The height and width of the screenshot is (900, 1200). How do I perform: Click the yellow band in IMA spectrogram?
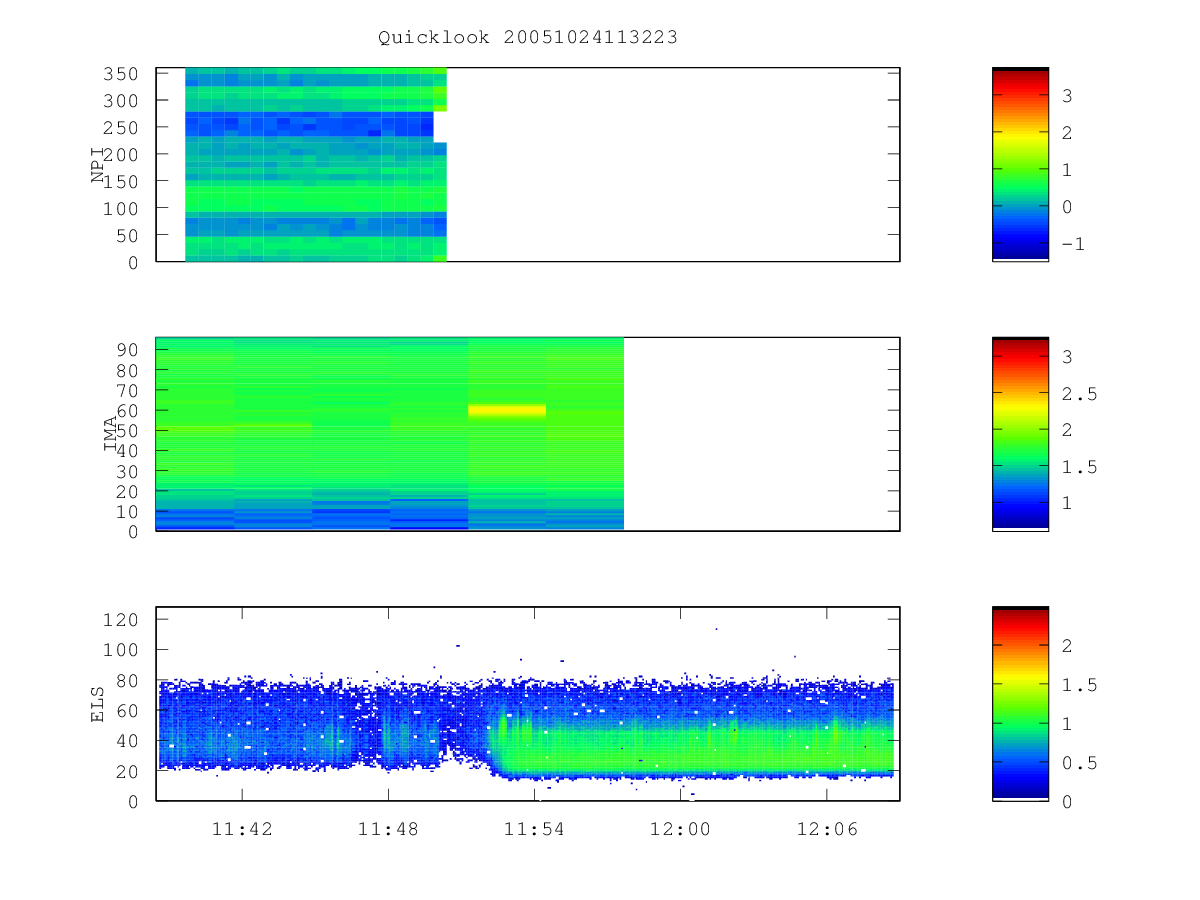click(507, 410)
